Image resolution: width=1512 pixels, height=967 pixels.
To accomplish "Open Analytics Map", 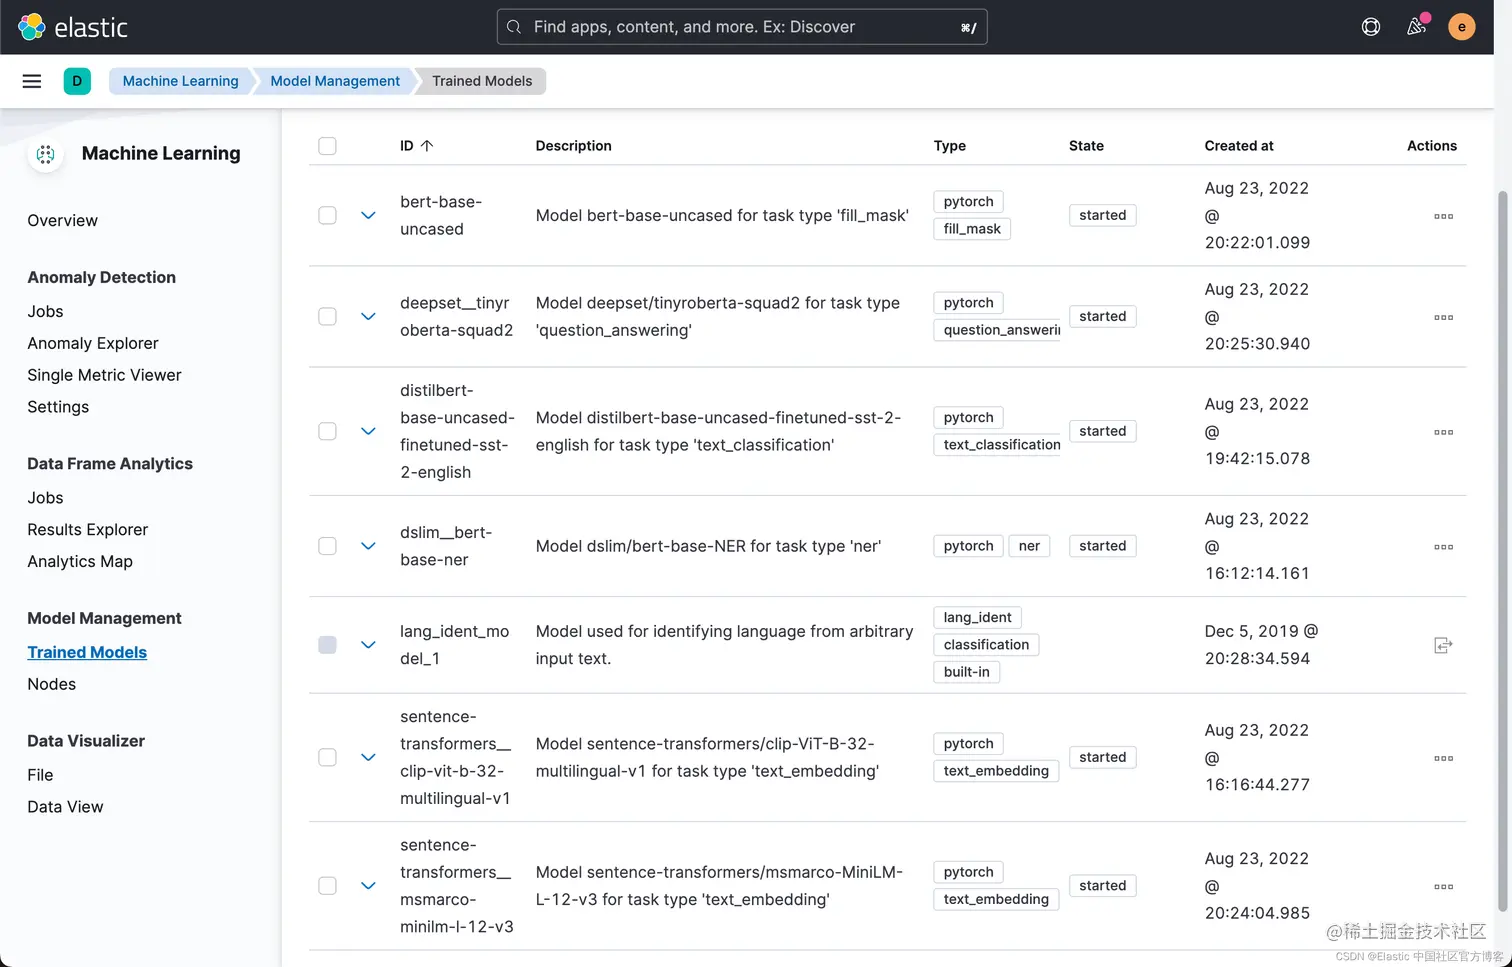I will coord(80,562).
